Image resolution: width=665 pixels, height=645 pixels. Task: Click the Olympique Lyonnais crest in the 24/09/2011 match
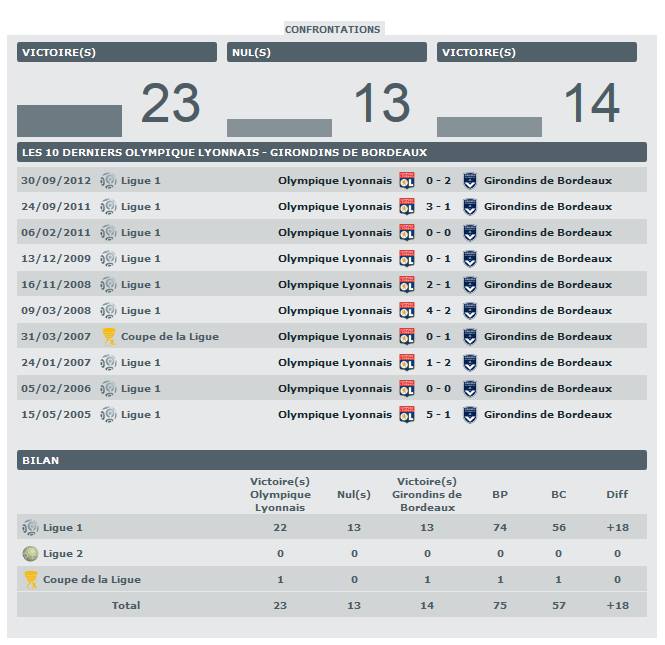click(407, 207)
